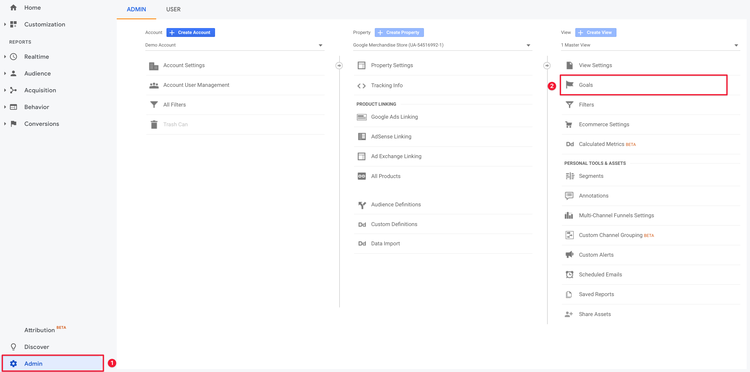Expand the Acquisition reports arrow
750x372 pixels.
point(5,90)
